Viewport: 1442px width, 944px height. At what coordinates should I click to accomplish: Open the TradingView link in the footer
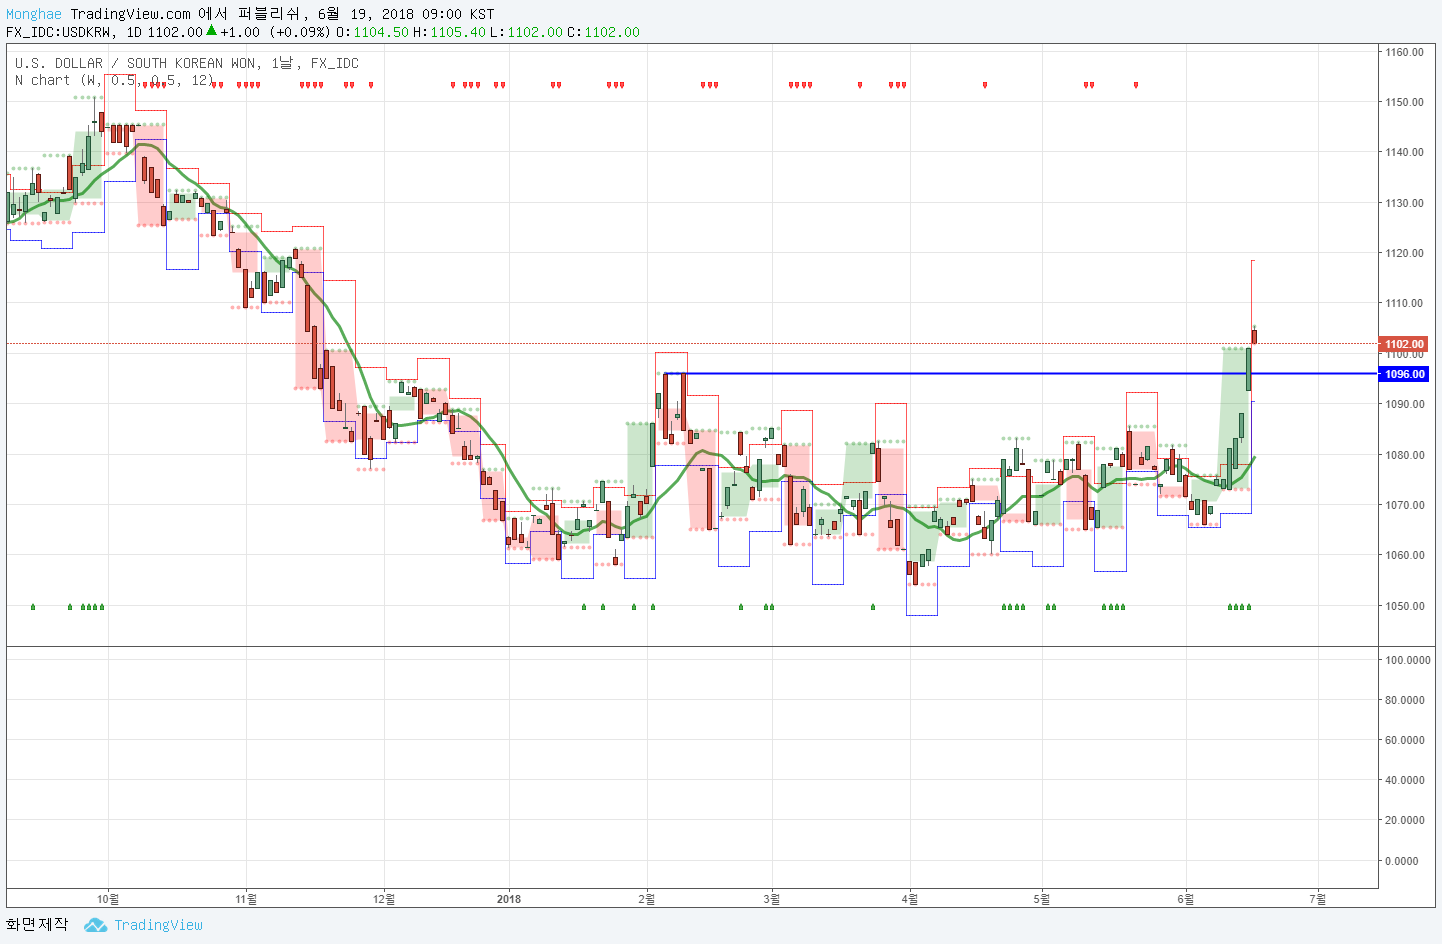[x=158, y=925]
